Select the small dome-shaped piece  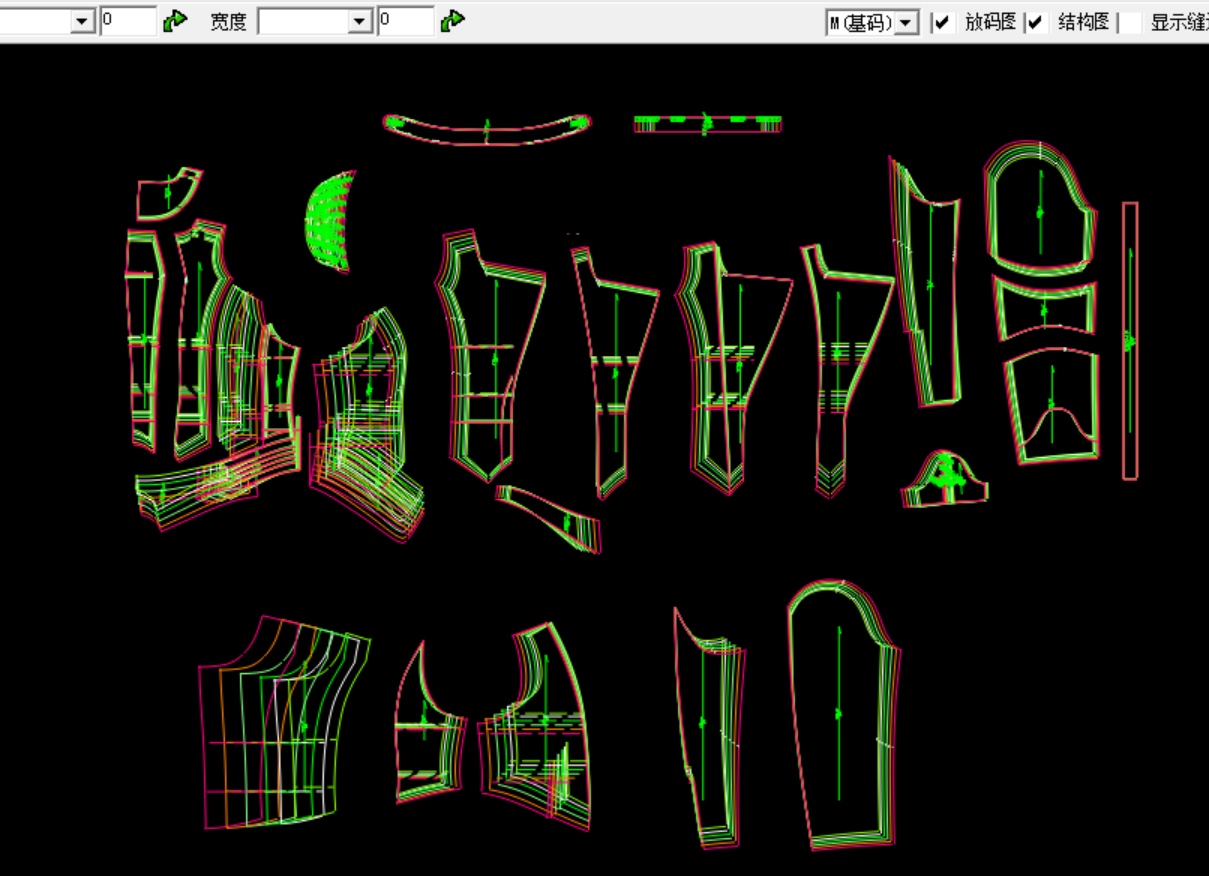[943, 481]
